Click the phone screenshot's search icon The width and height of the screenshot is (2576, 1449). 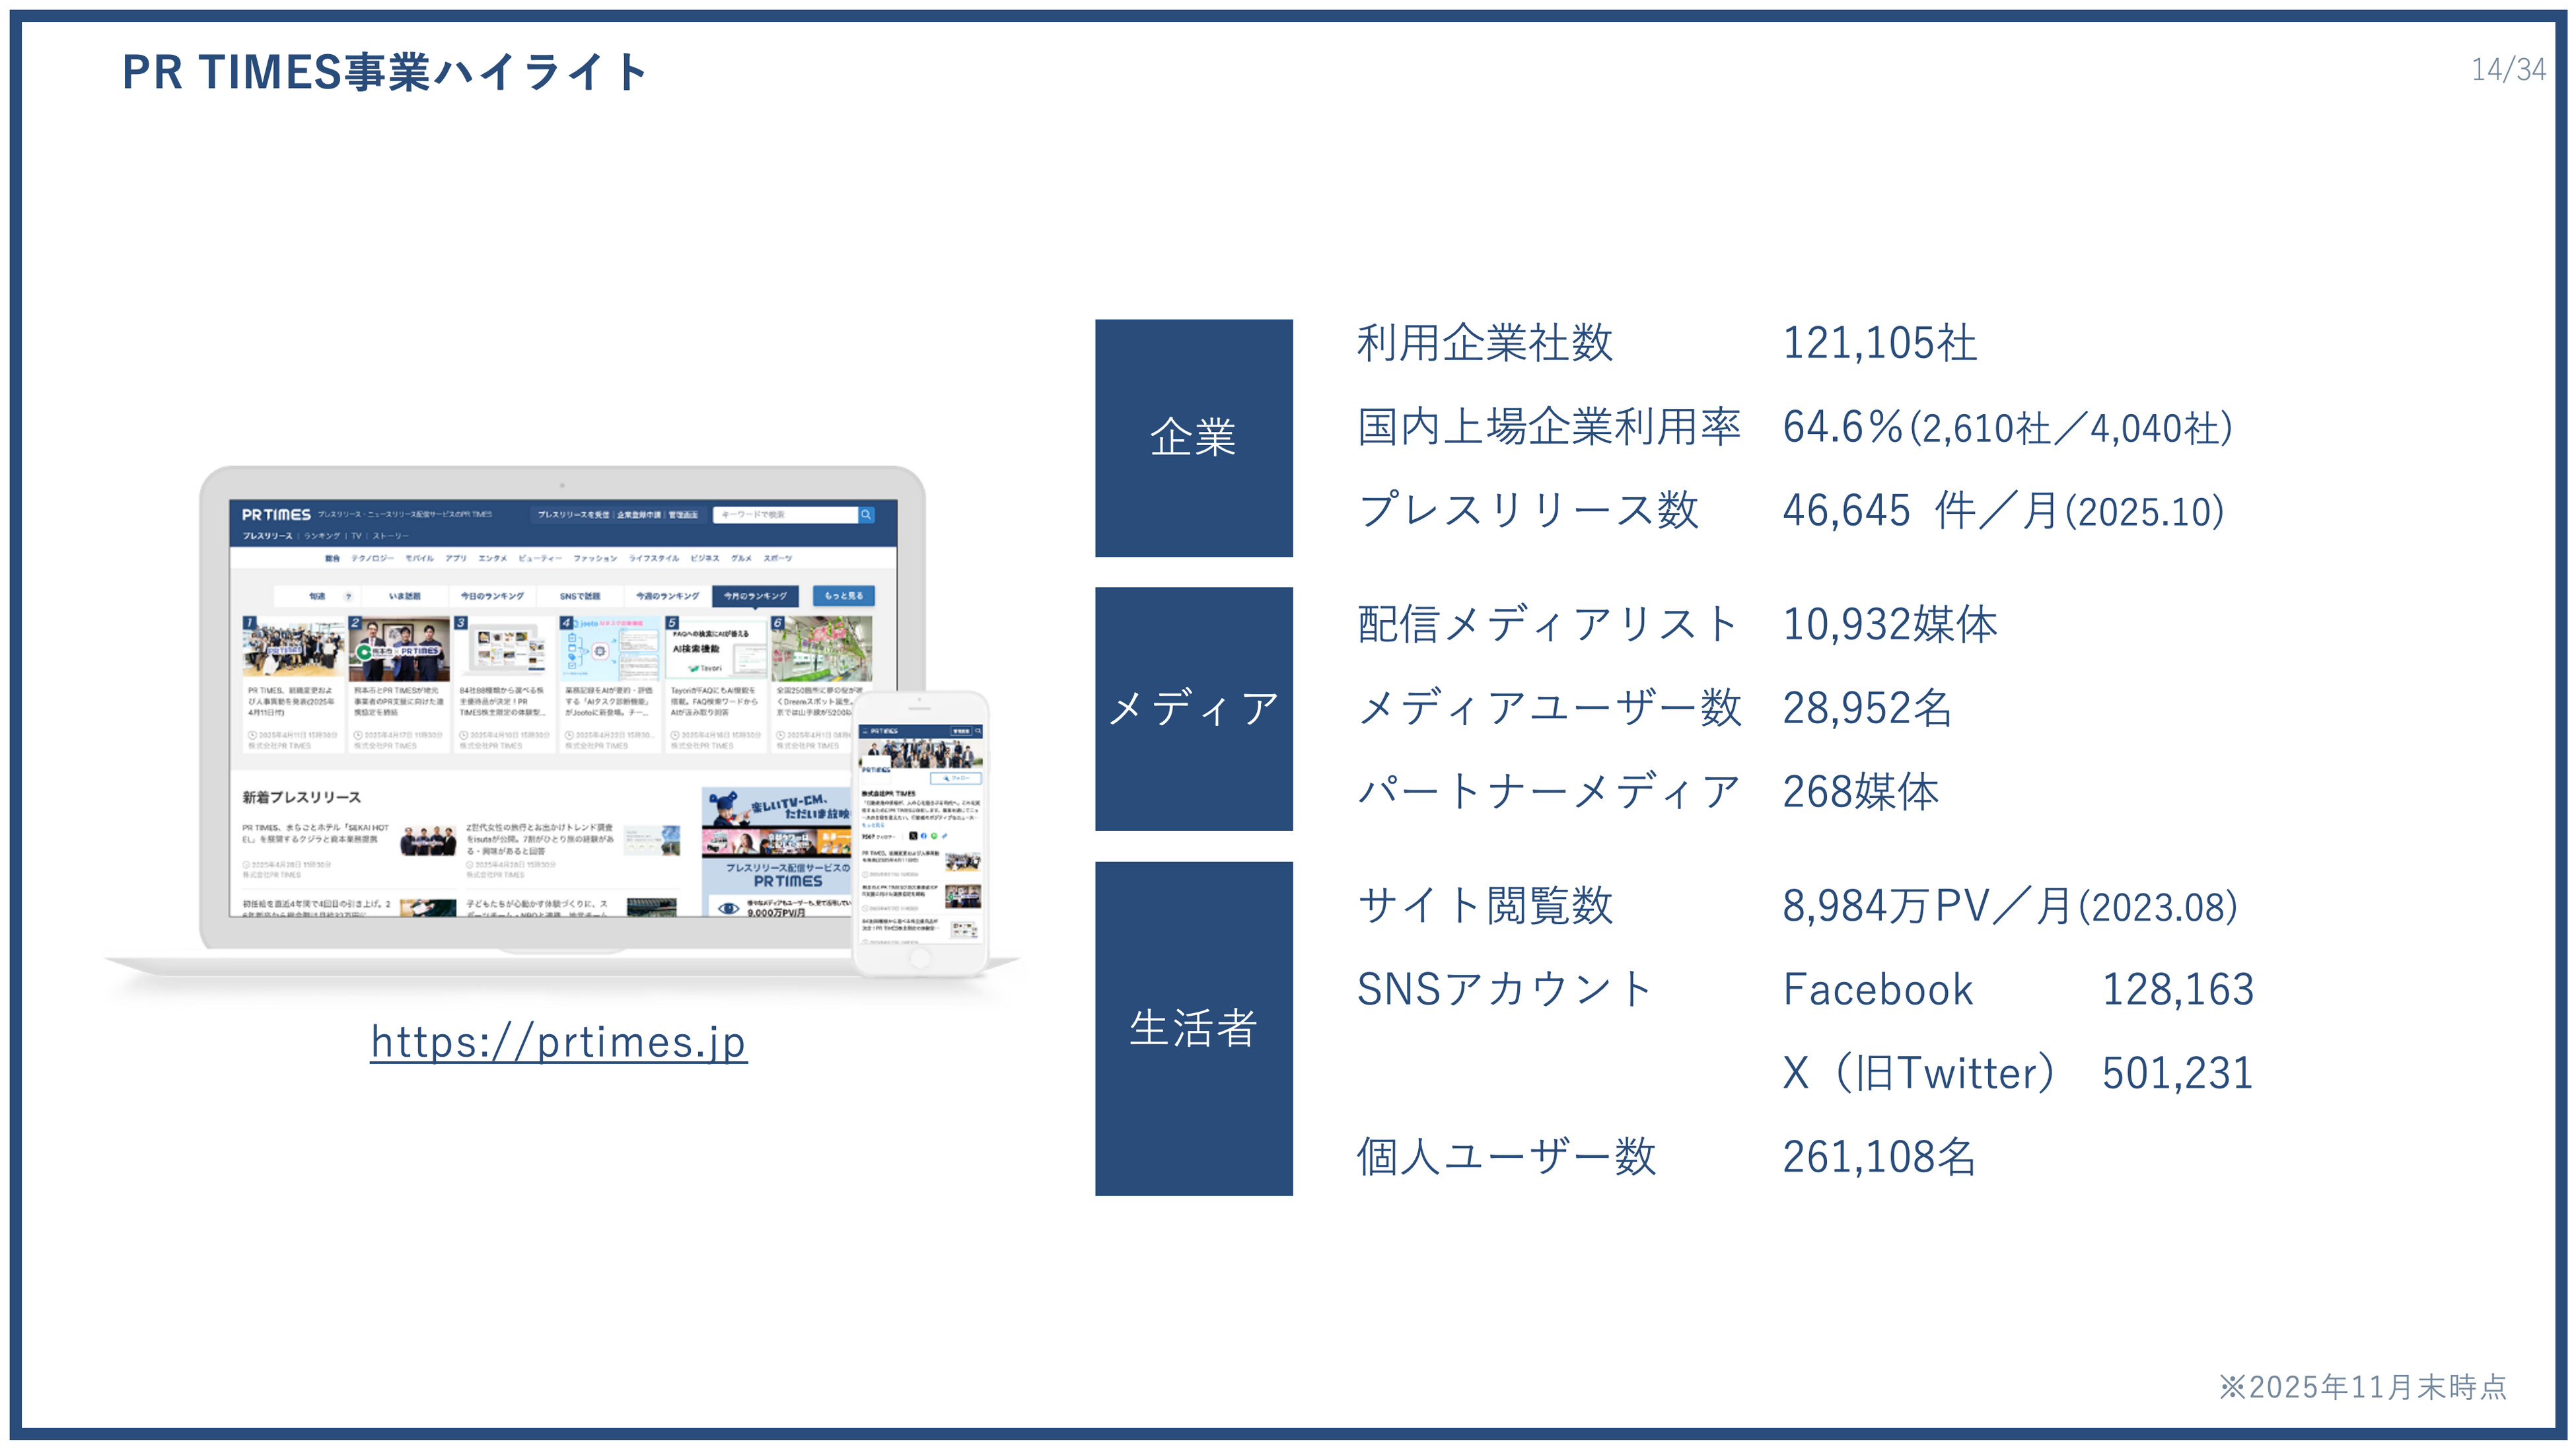point(978,731)
